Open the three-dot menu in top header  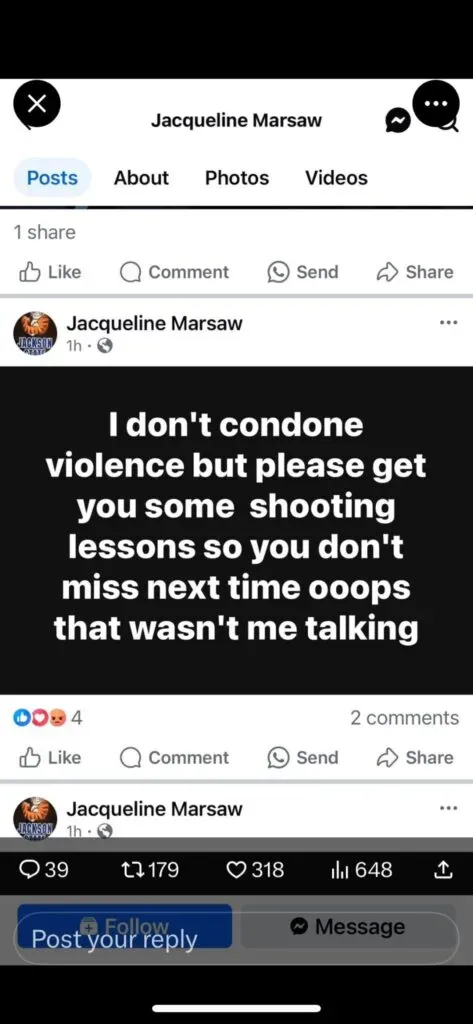click(437, 104)
